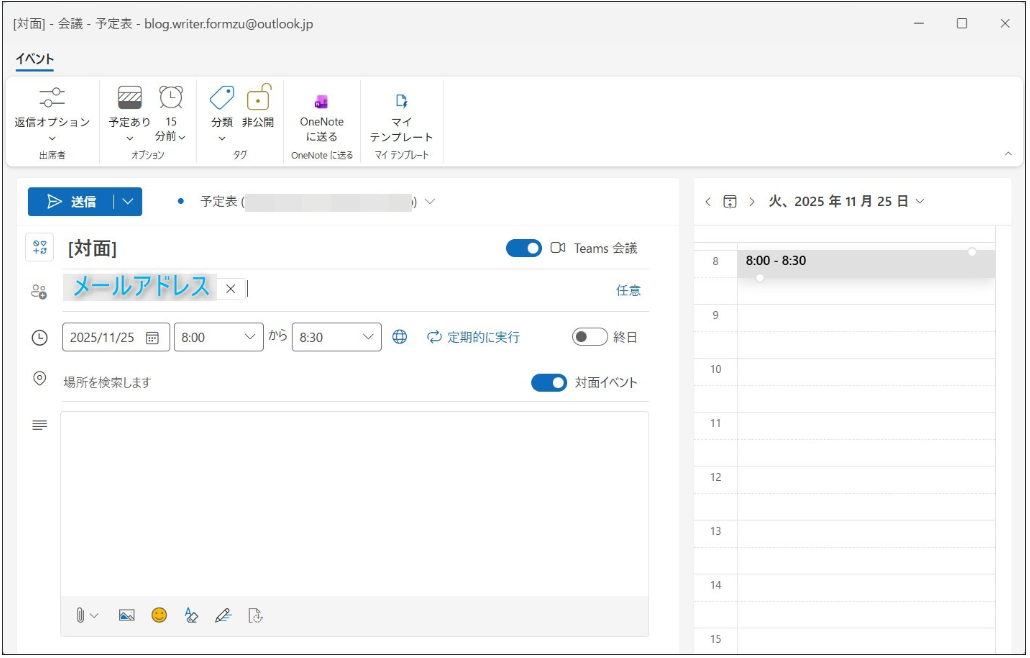The width and height of the screenshot is (1030, 658).
Task: Click the OneNote に送る icon
Action: 321,101
